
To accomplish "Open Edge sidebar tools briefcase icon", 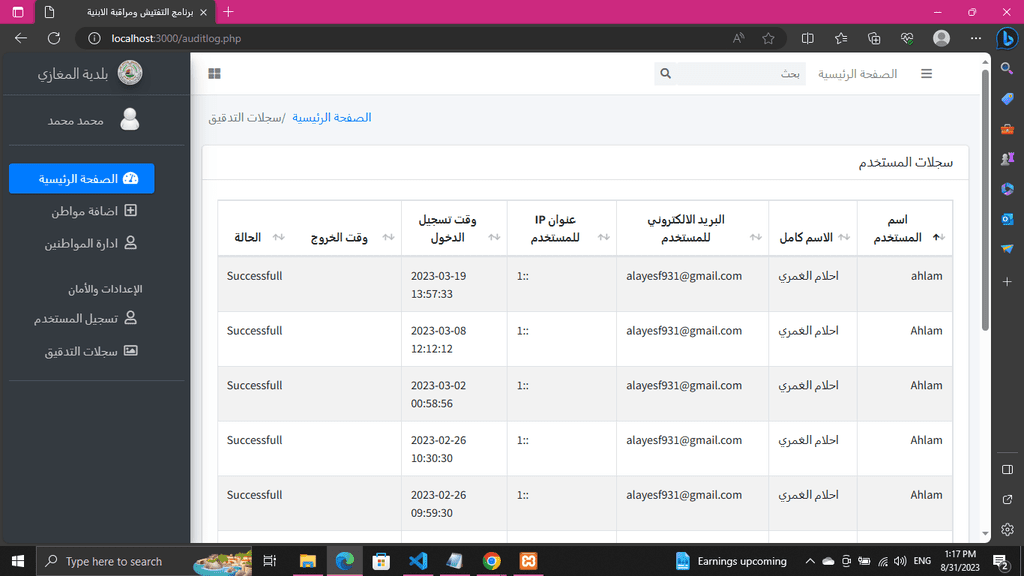I will click(1007, 129).
